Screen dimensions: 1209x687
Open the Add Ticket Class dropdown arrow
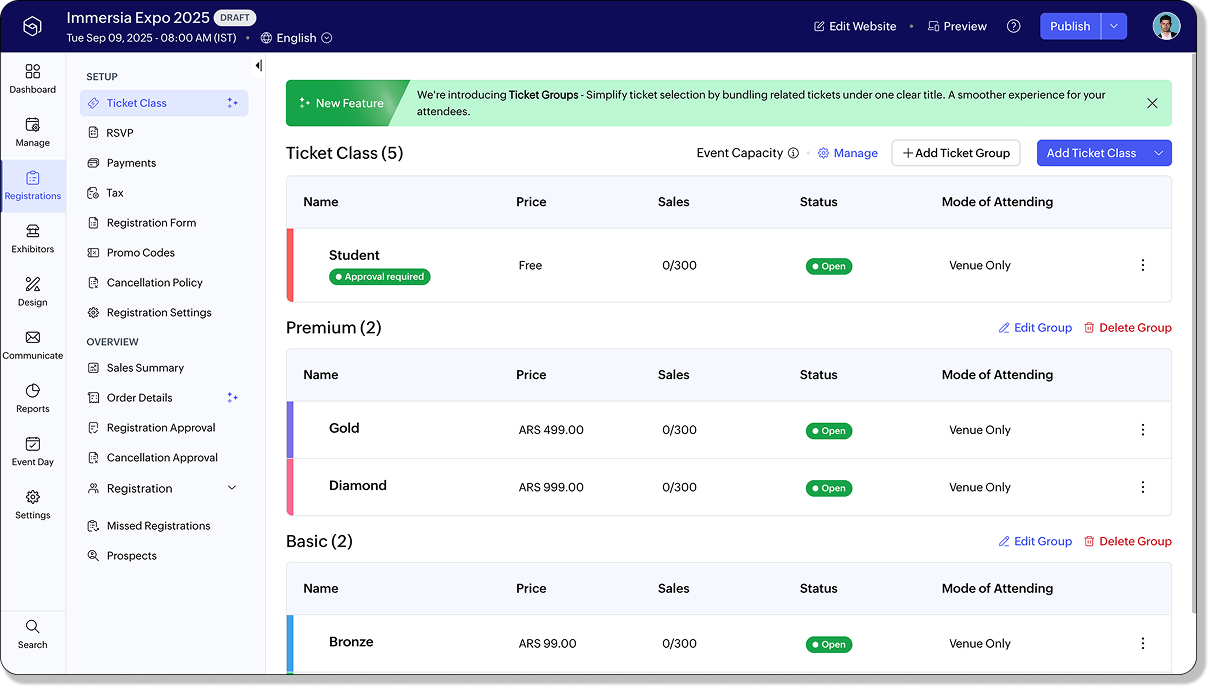[x=1158, y=153]
